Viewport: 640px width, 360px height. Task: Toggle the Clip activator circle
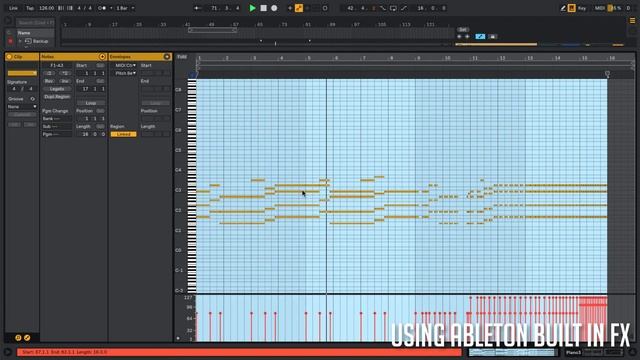(x=9, y=57)
